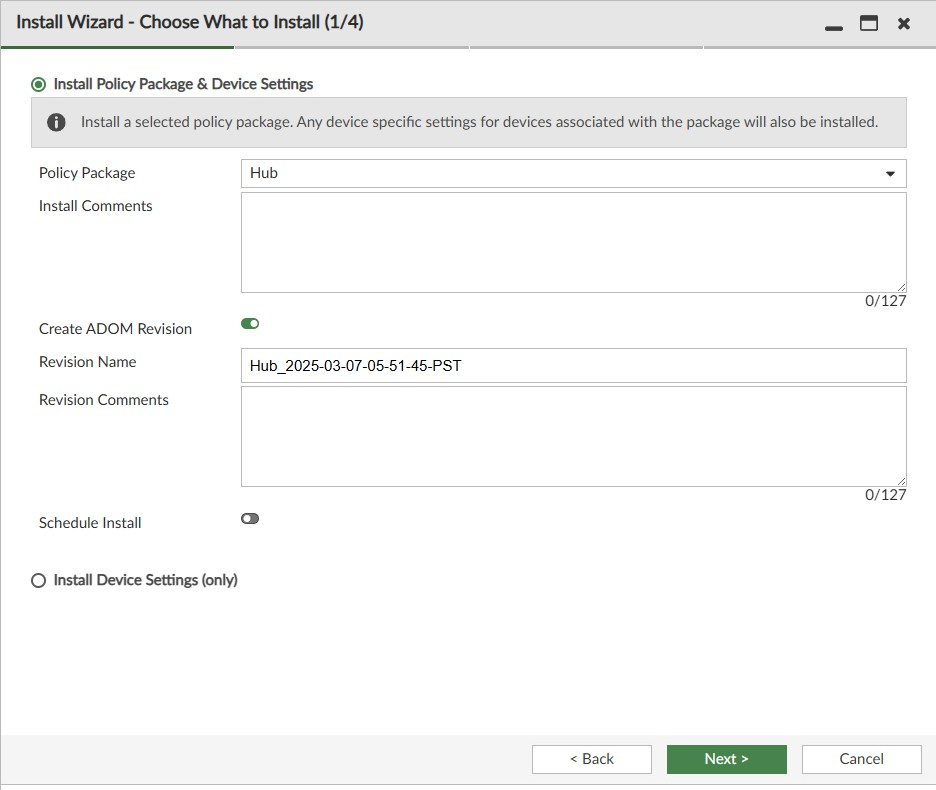Click the second step segment of wizard progress bar
The image size is (936, 790).
pos(351,47)
